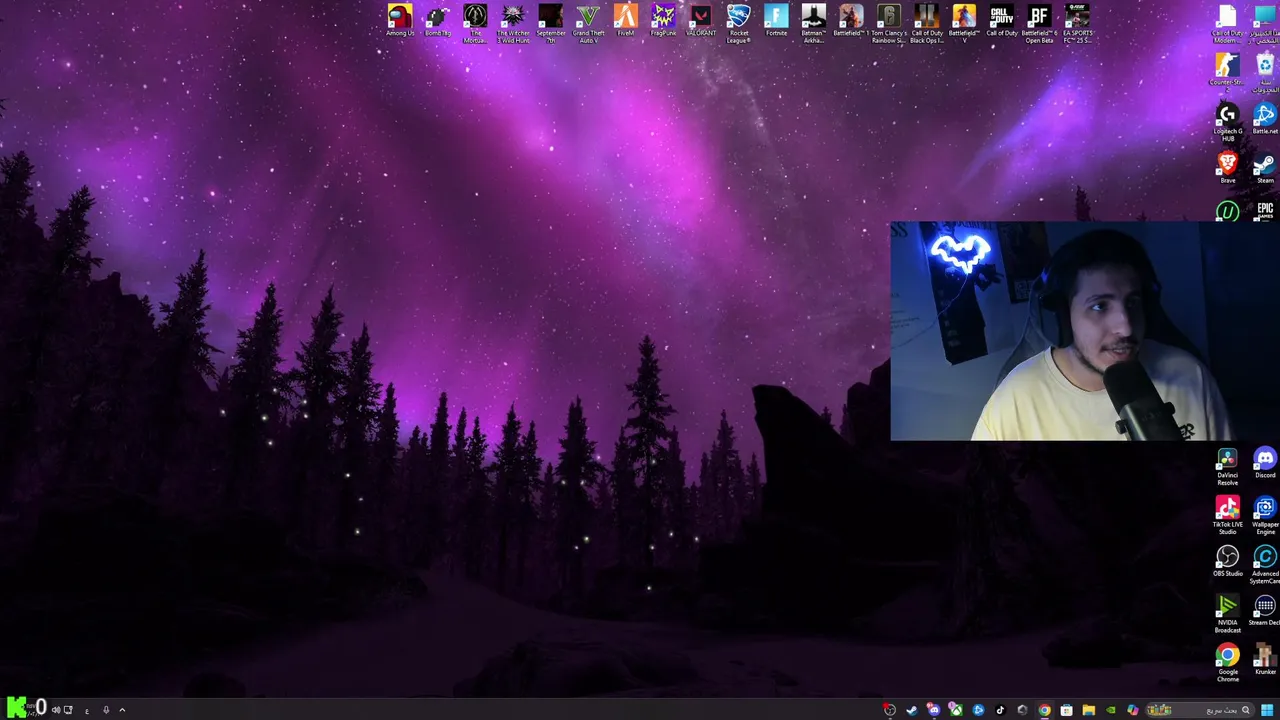Open the Rocket League shortcut
This screenshot has width=1280, height=720.
(x=739, y=24)
